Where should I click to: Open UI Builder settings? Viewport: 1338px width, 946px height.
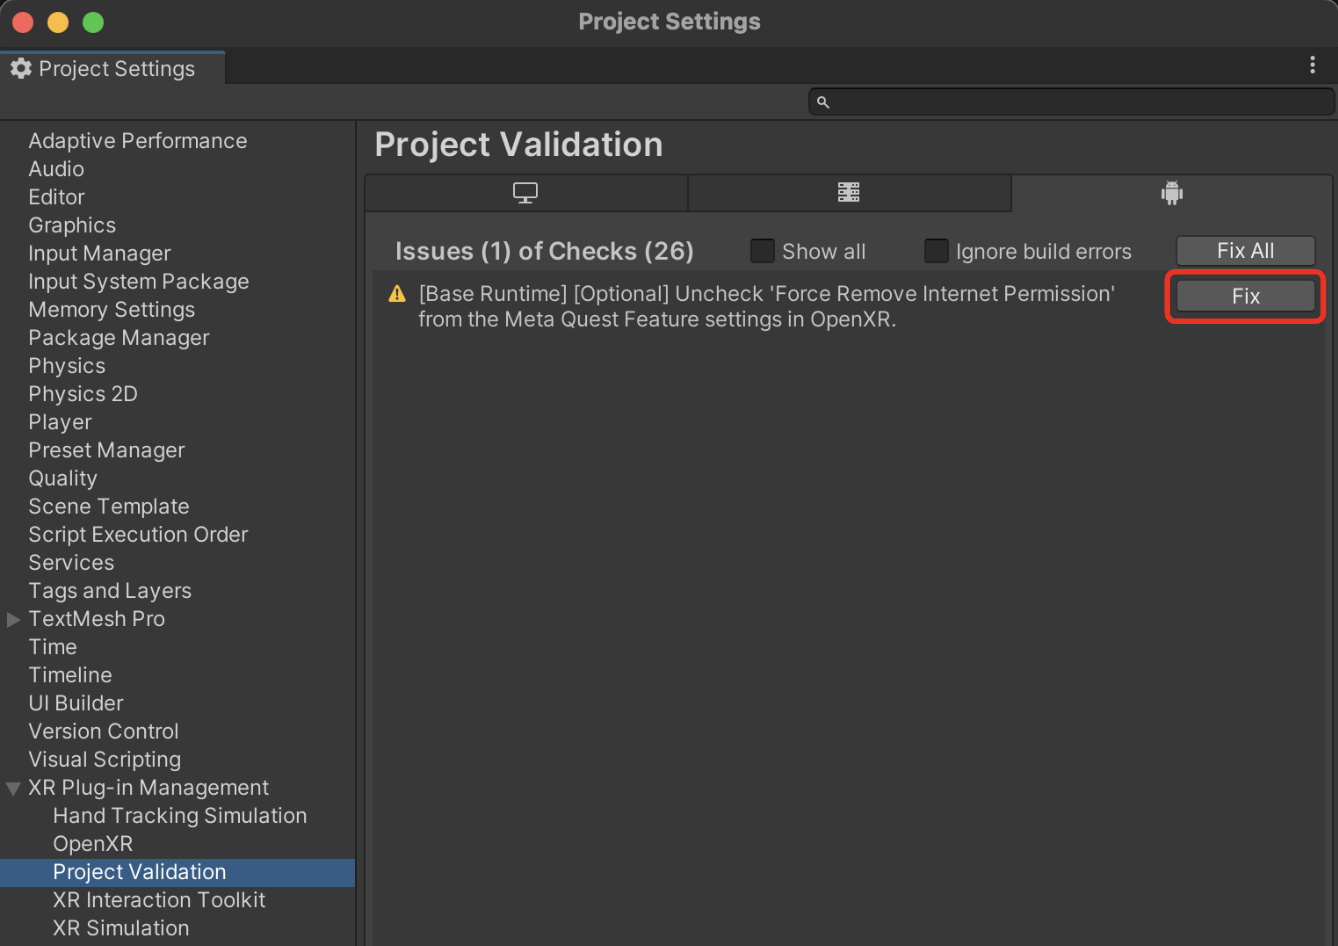tap(76, 703)
